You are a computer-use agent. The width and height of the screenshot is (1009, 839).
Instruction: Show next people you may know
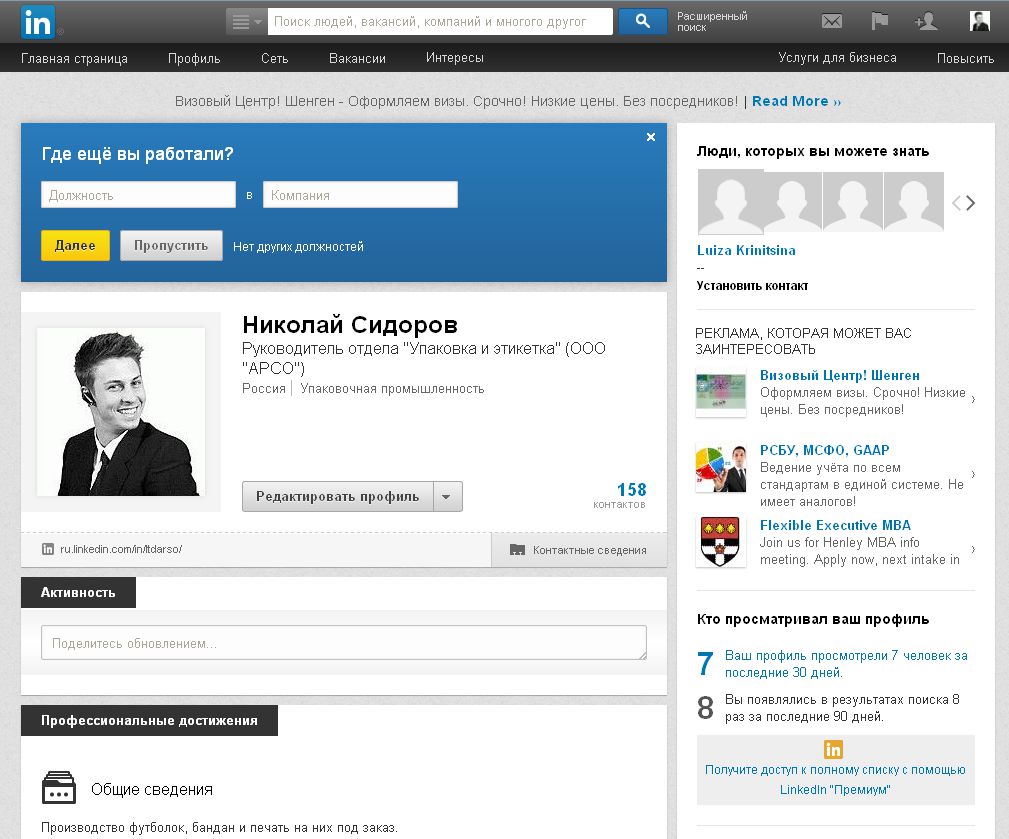coord(970,203)
